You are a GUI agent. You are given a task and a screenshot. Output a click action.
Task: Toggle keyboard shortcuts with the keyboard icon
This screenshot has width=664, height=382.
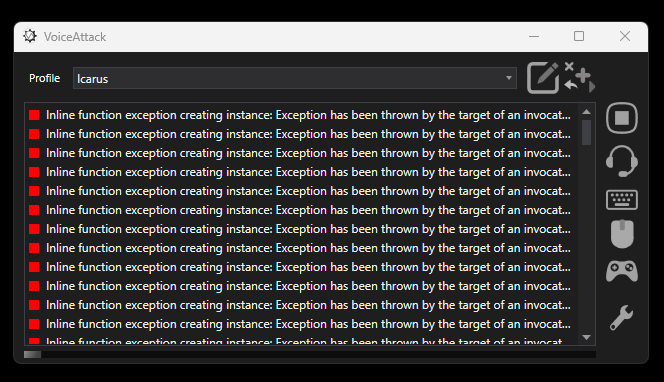(x=622, y=199)
